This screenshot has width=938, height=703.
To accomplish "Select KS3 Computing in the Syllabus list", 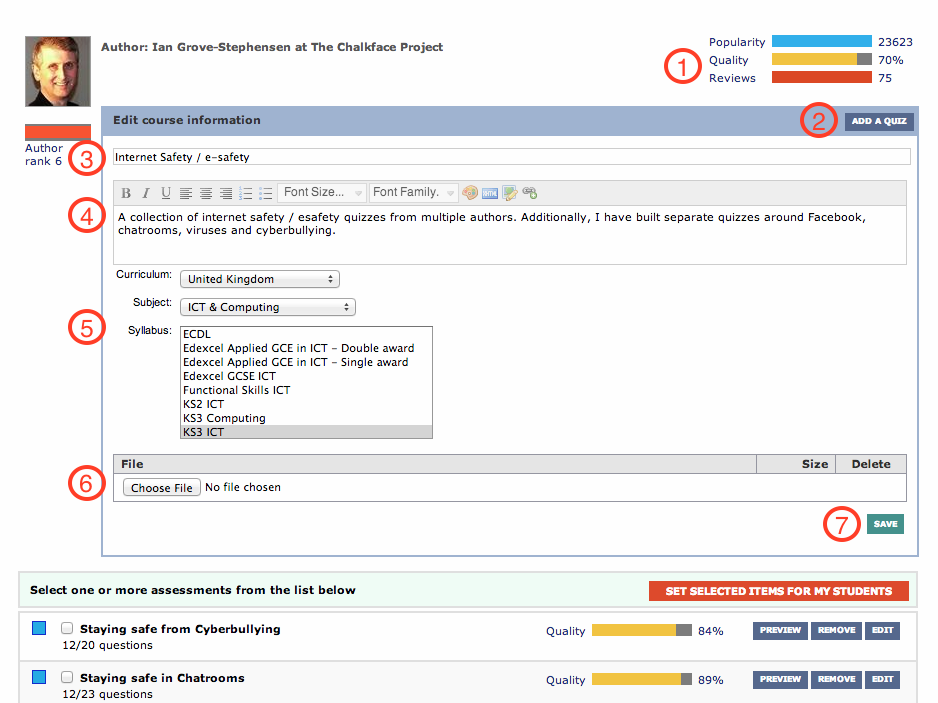I will point(224,418).
